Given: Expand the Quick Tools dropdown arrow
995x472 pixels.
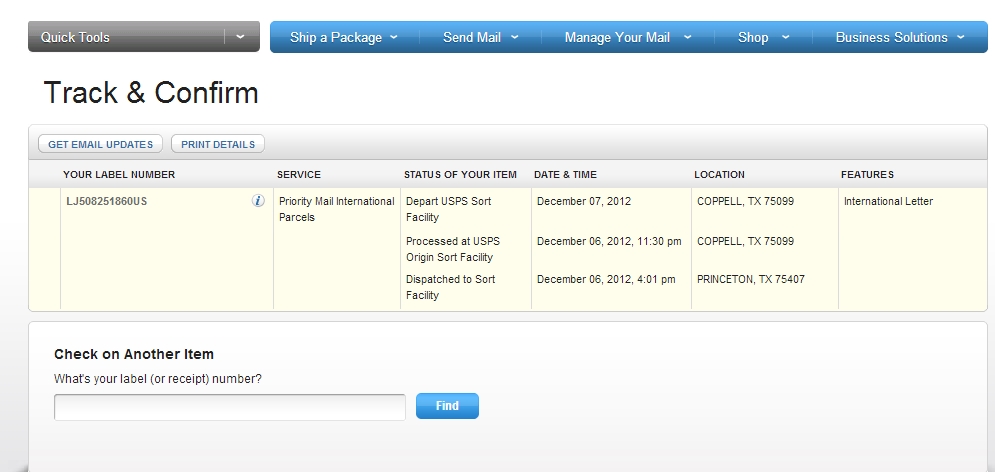Looking at the screenshot, I should click(x=241, y=37).
